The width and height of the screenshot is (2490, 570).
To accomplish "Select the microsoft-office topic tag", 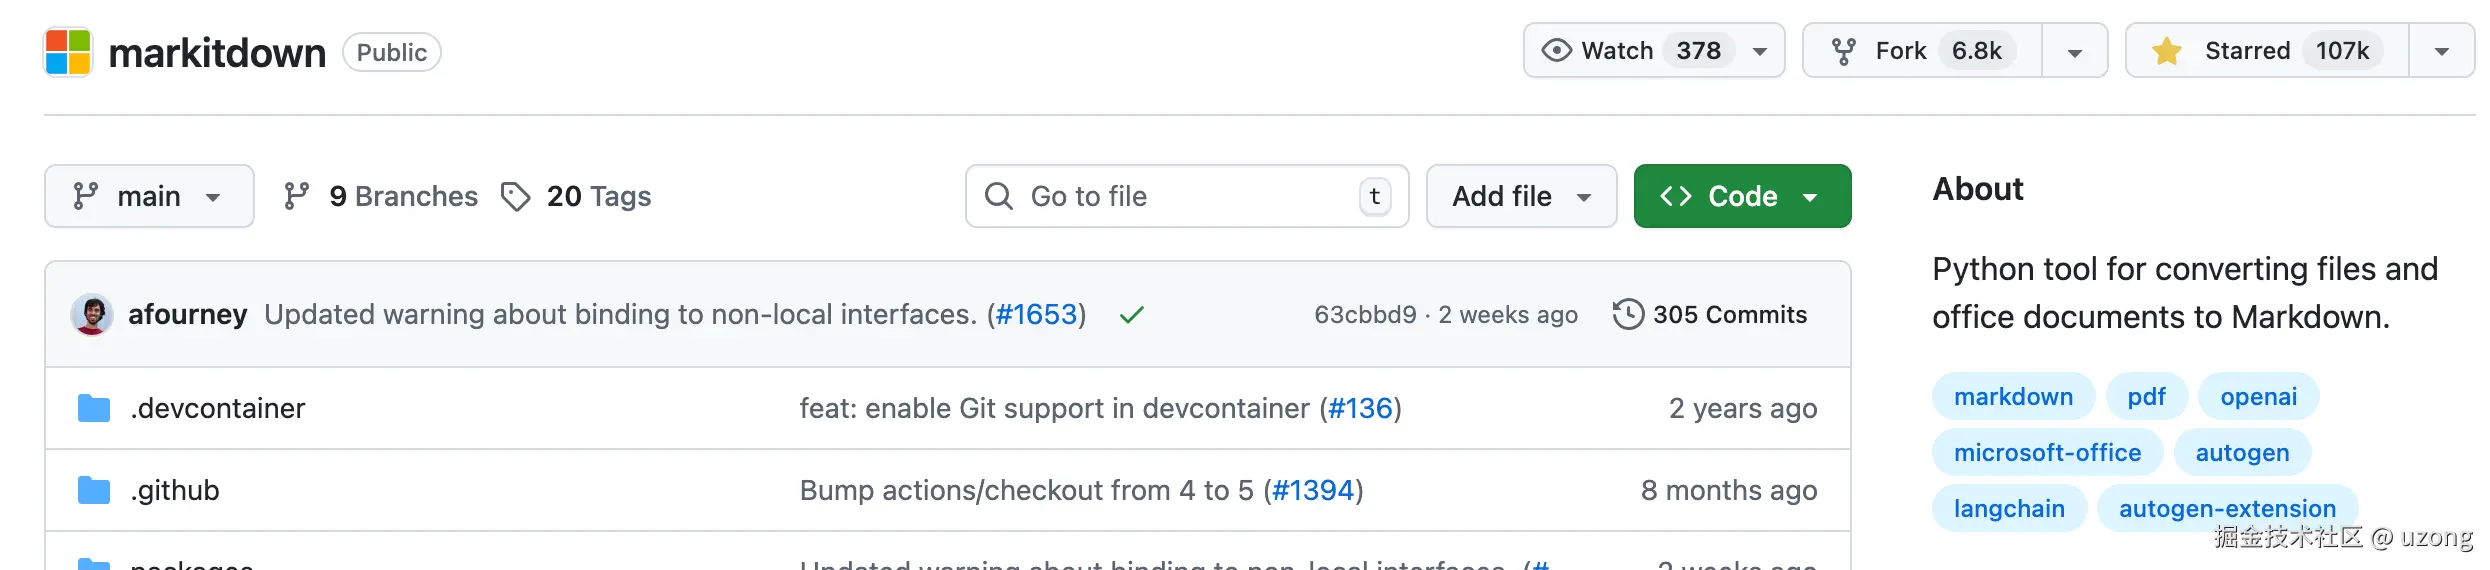I will click(x=2047, y=453).
